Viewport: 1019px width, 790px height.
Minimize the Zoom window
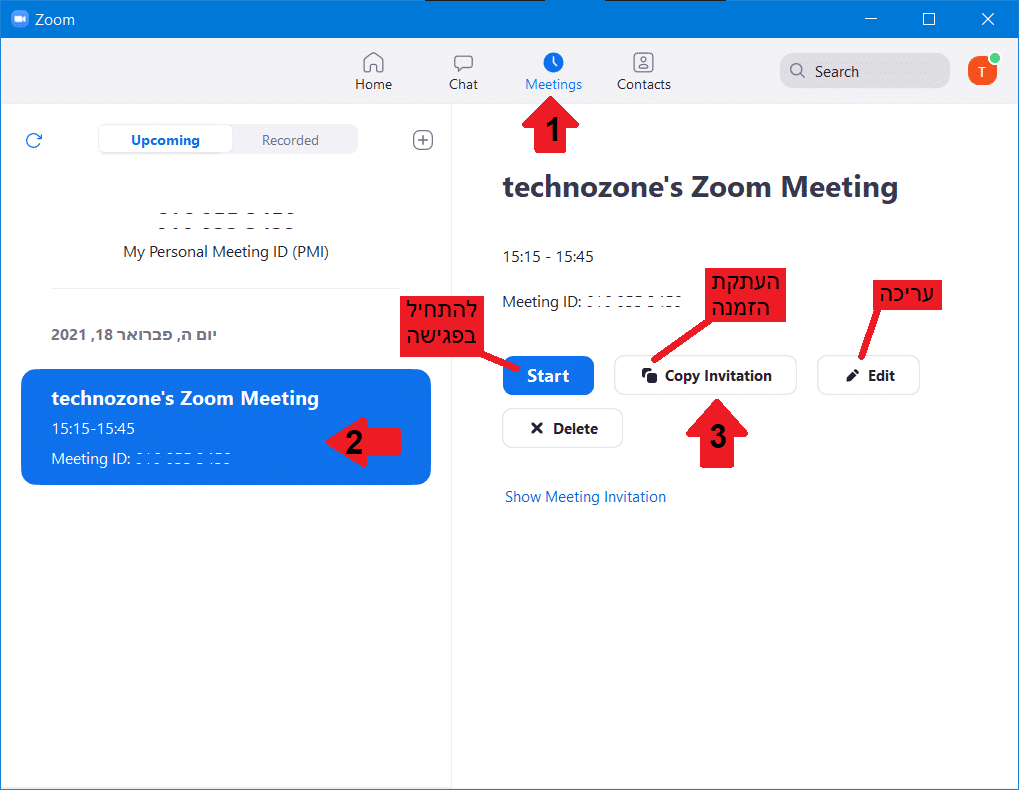tap(871, 19)
